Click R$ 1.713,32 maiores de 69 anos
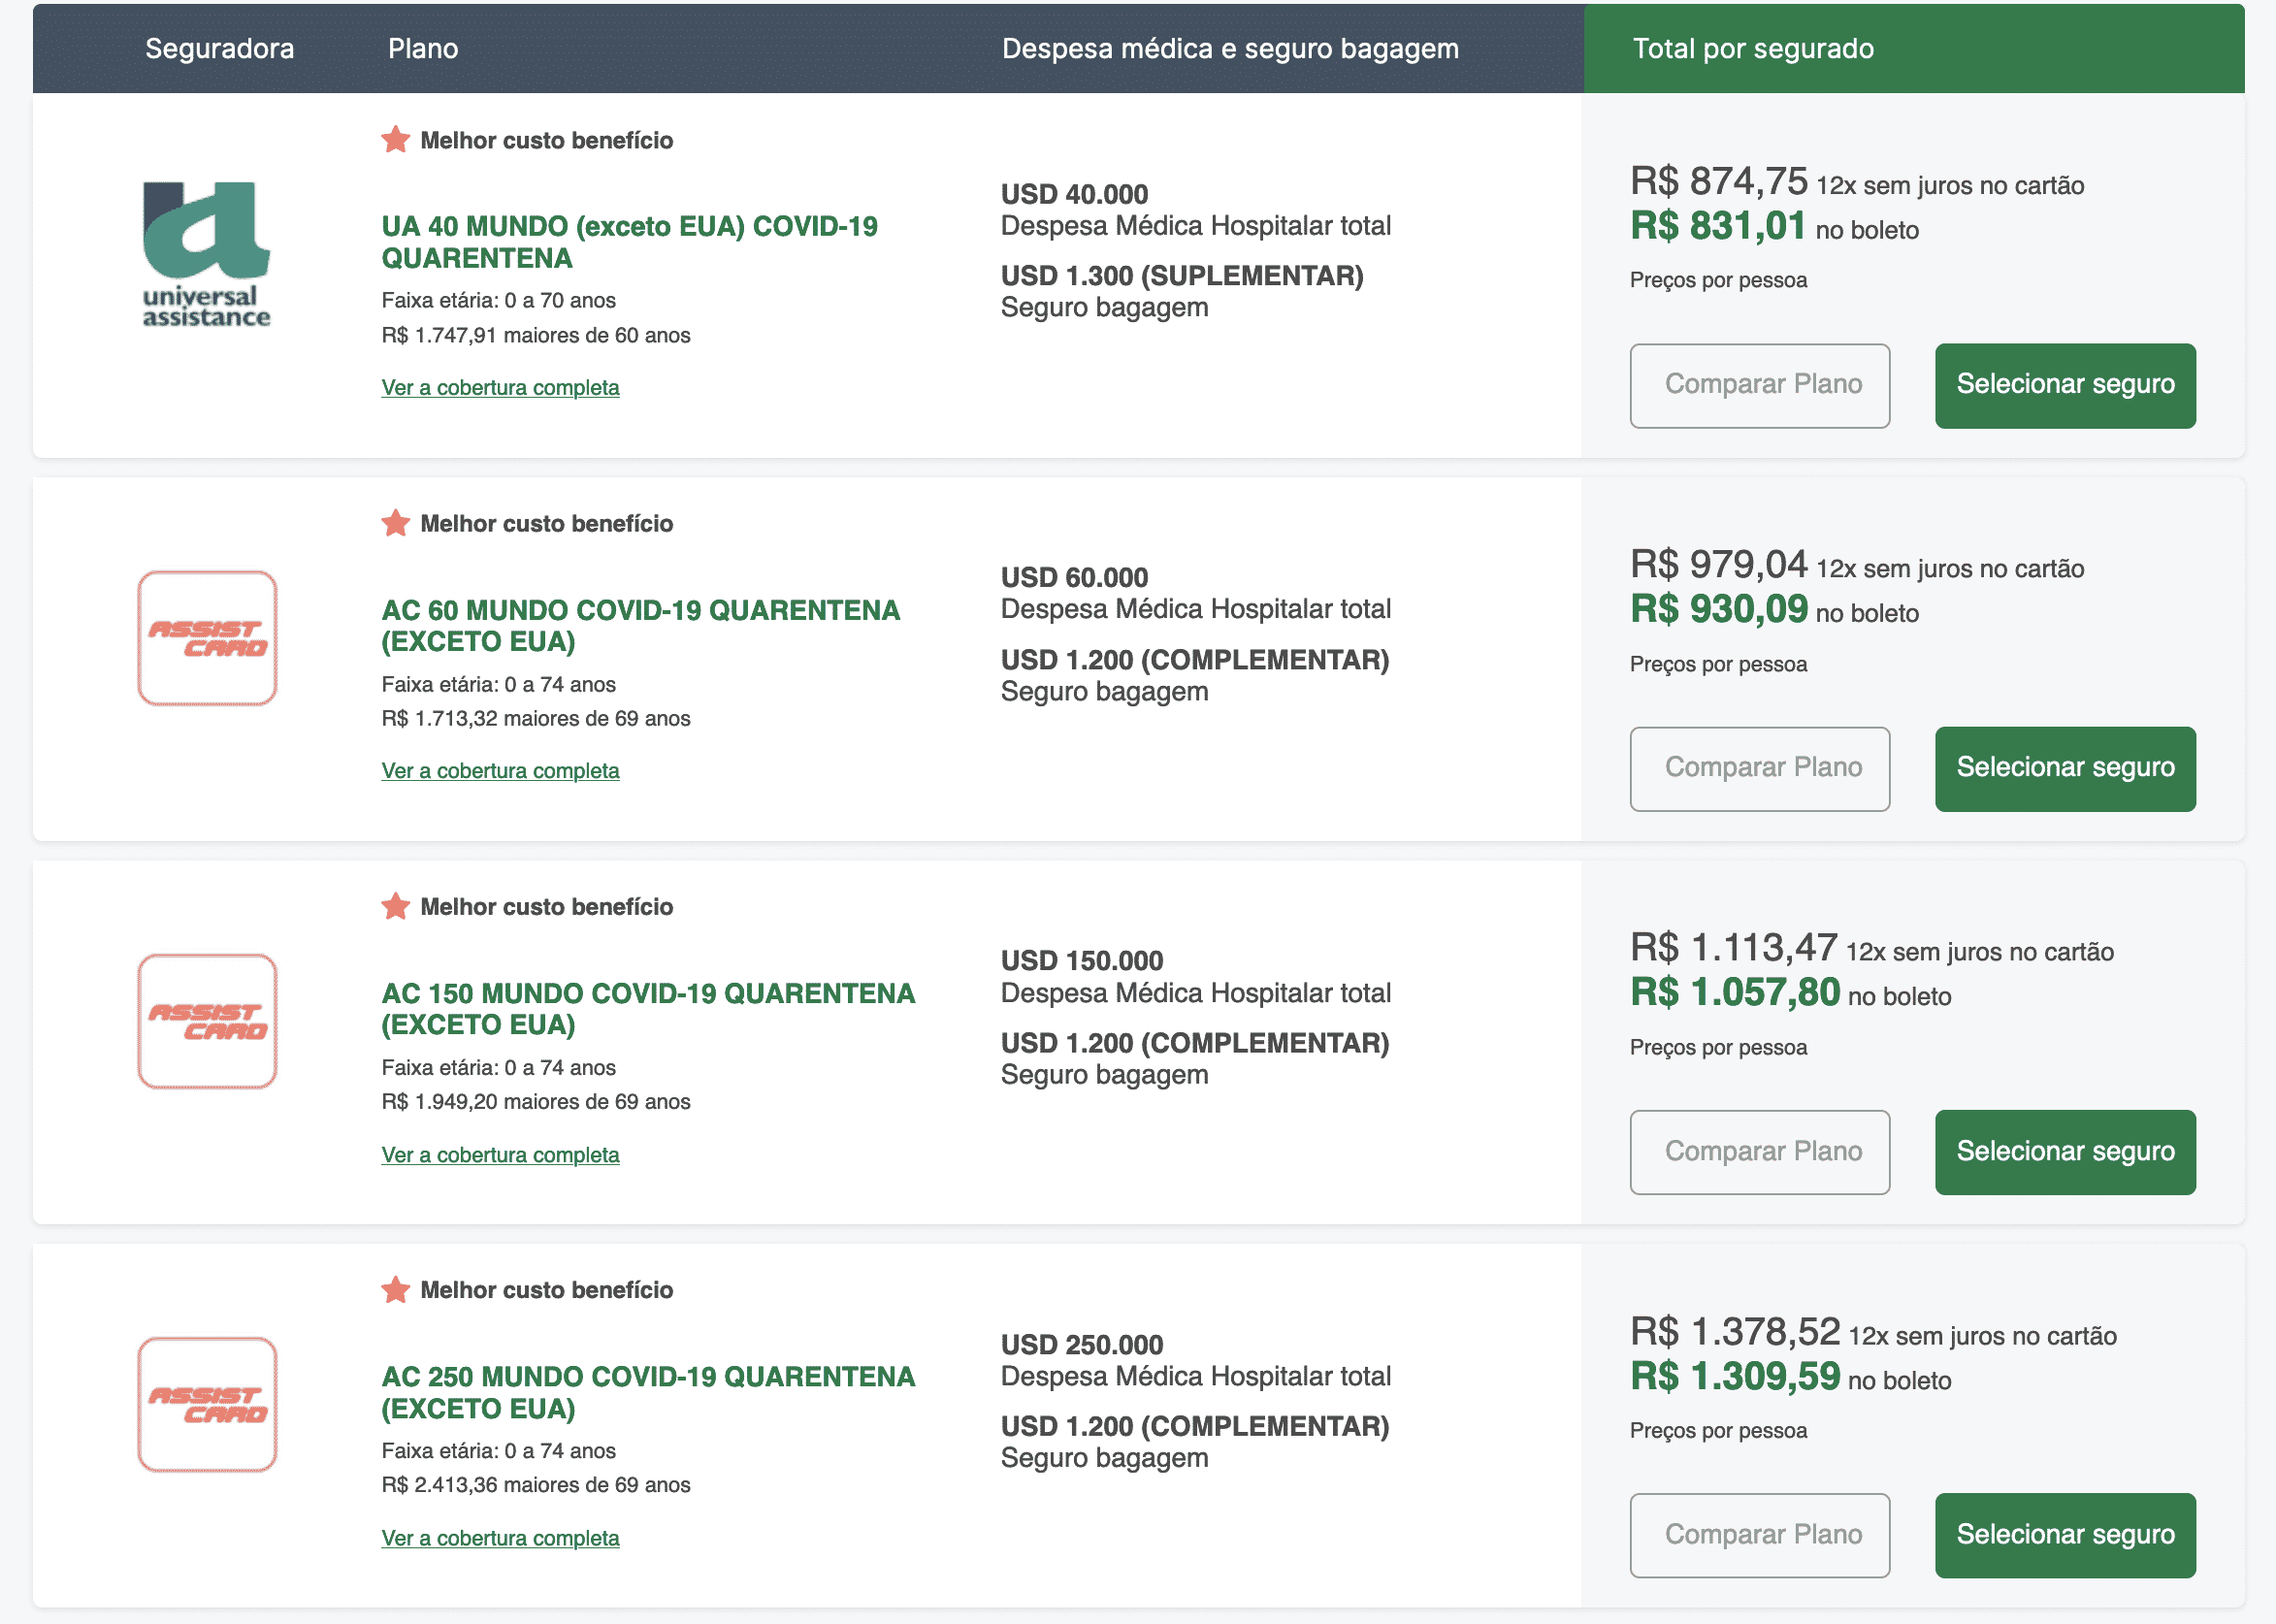This screenshot has height=1624, width=2276. tap(536, 718)
